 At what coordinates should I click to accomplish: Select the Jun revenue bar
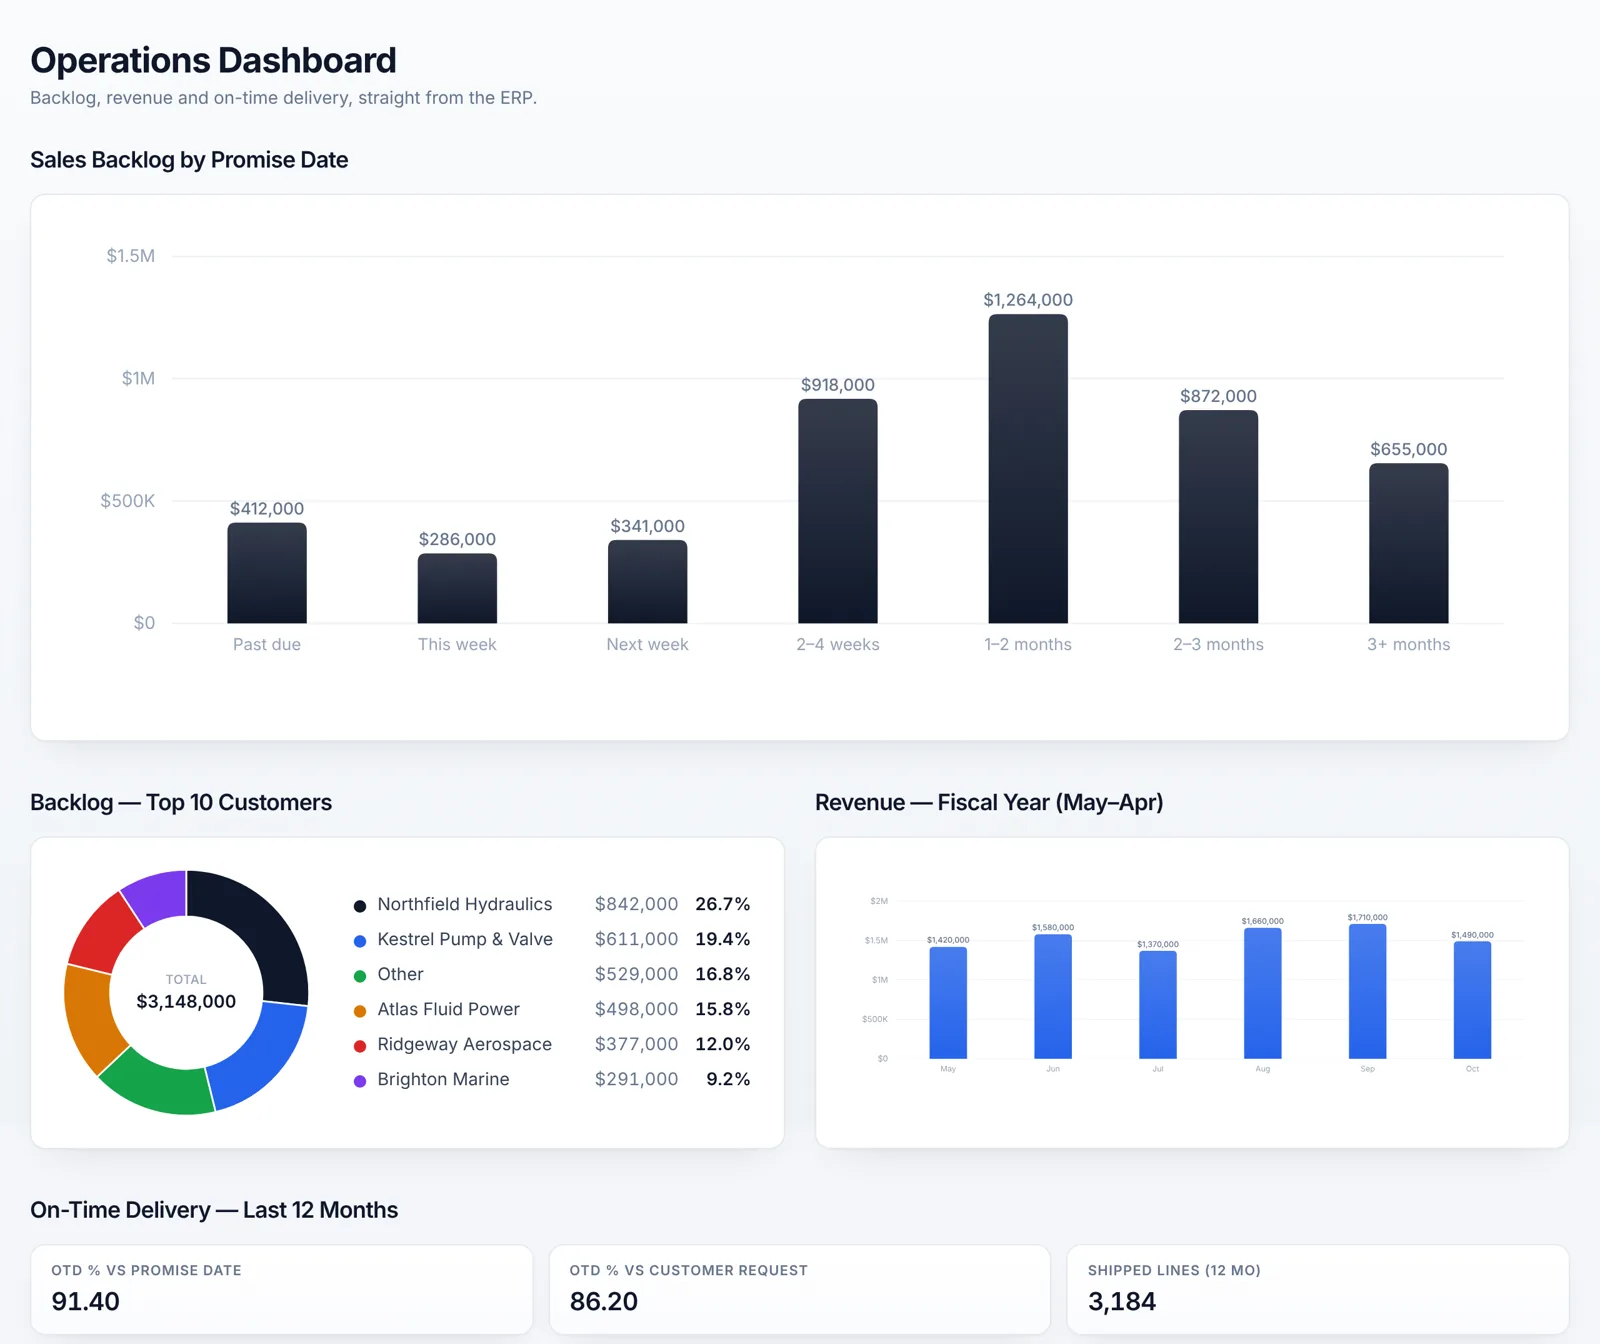[x=1053, y=996]
